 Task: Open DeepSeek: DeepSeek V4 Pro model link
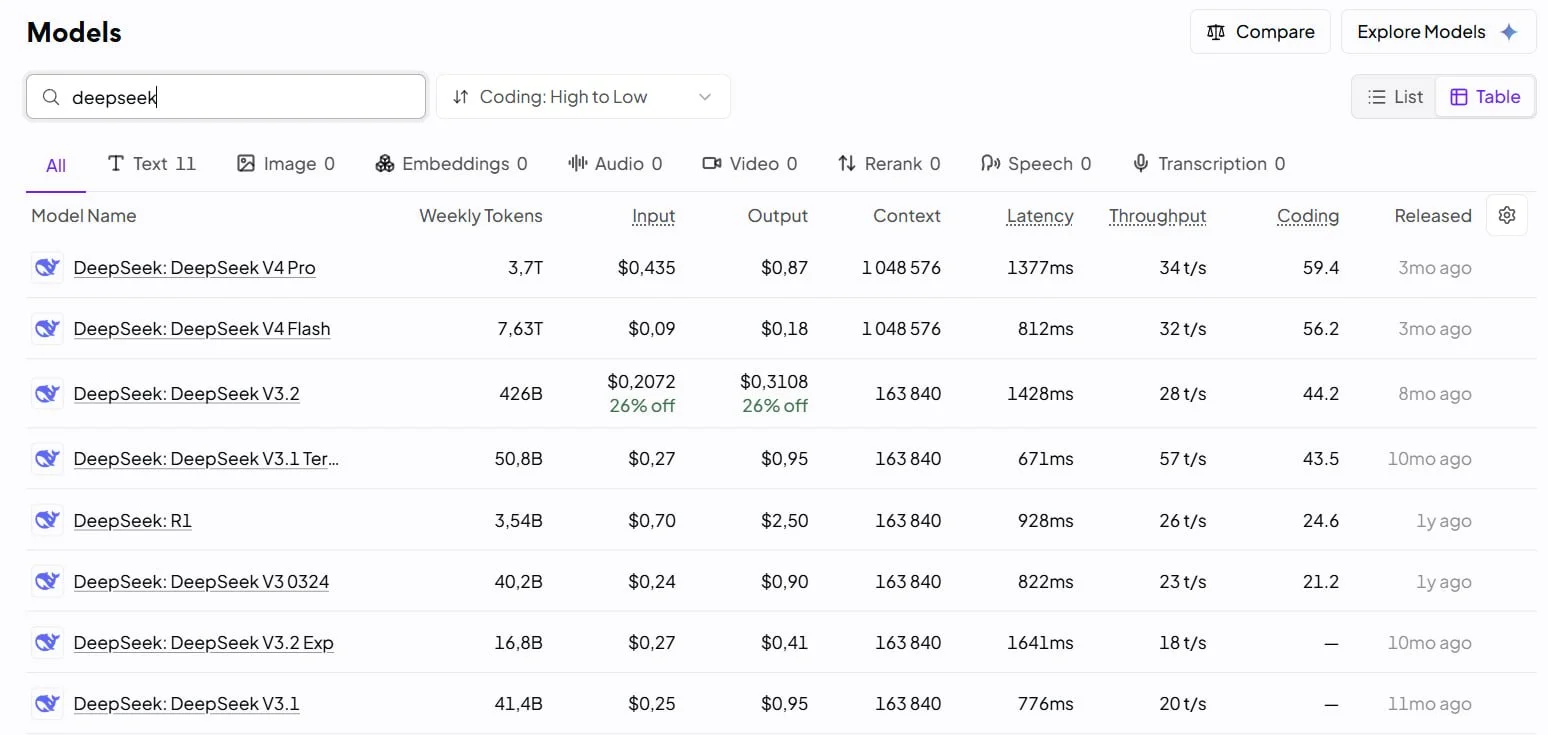click(x=195, y=268)
